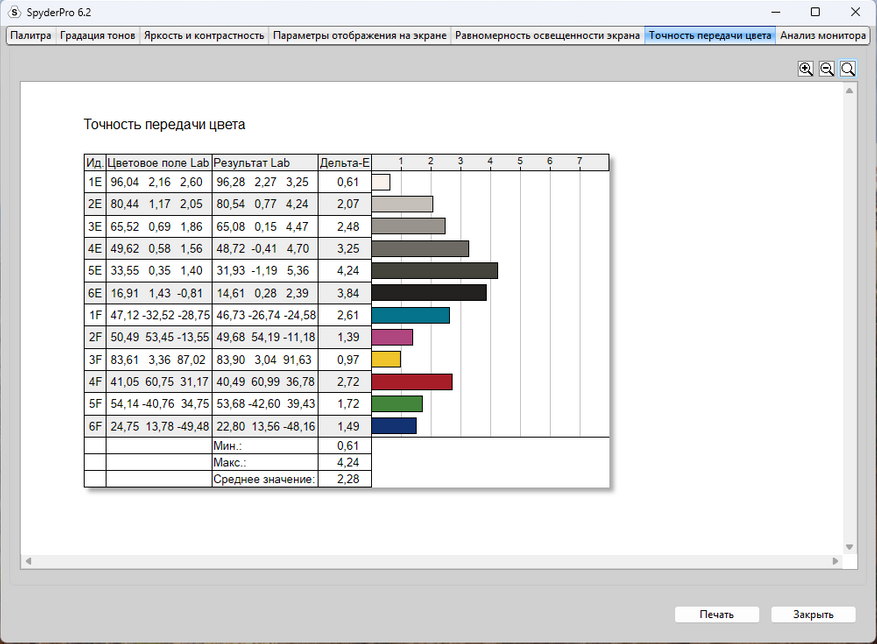Click the 4E dark gray bar

point(420,248)
